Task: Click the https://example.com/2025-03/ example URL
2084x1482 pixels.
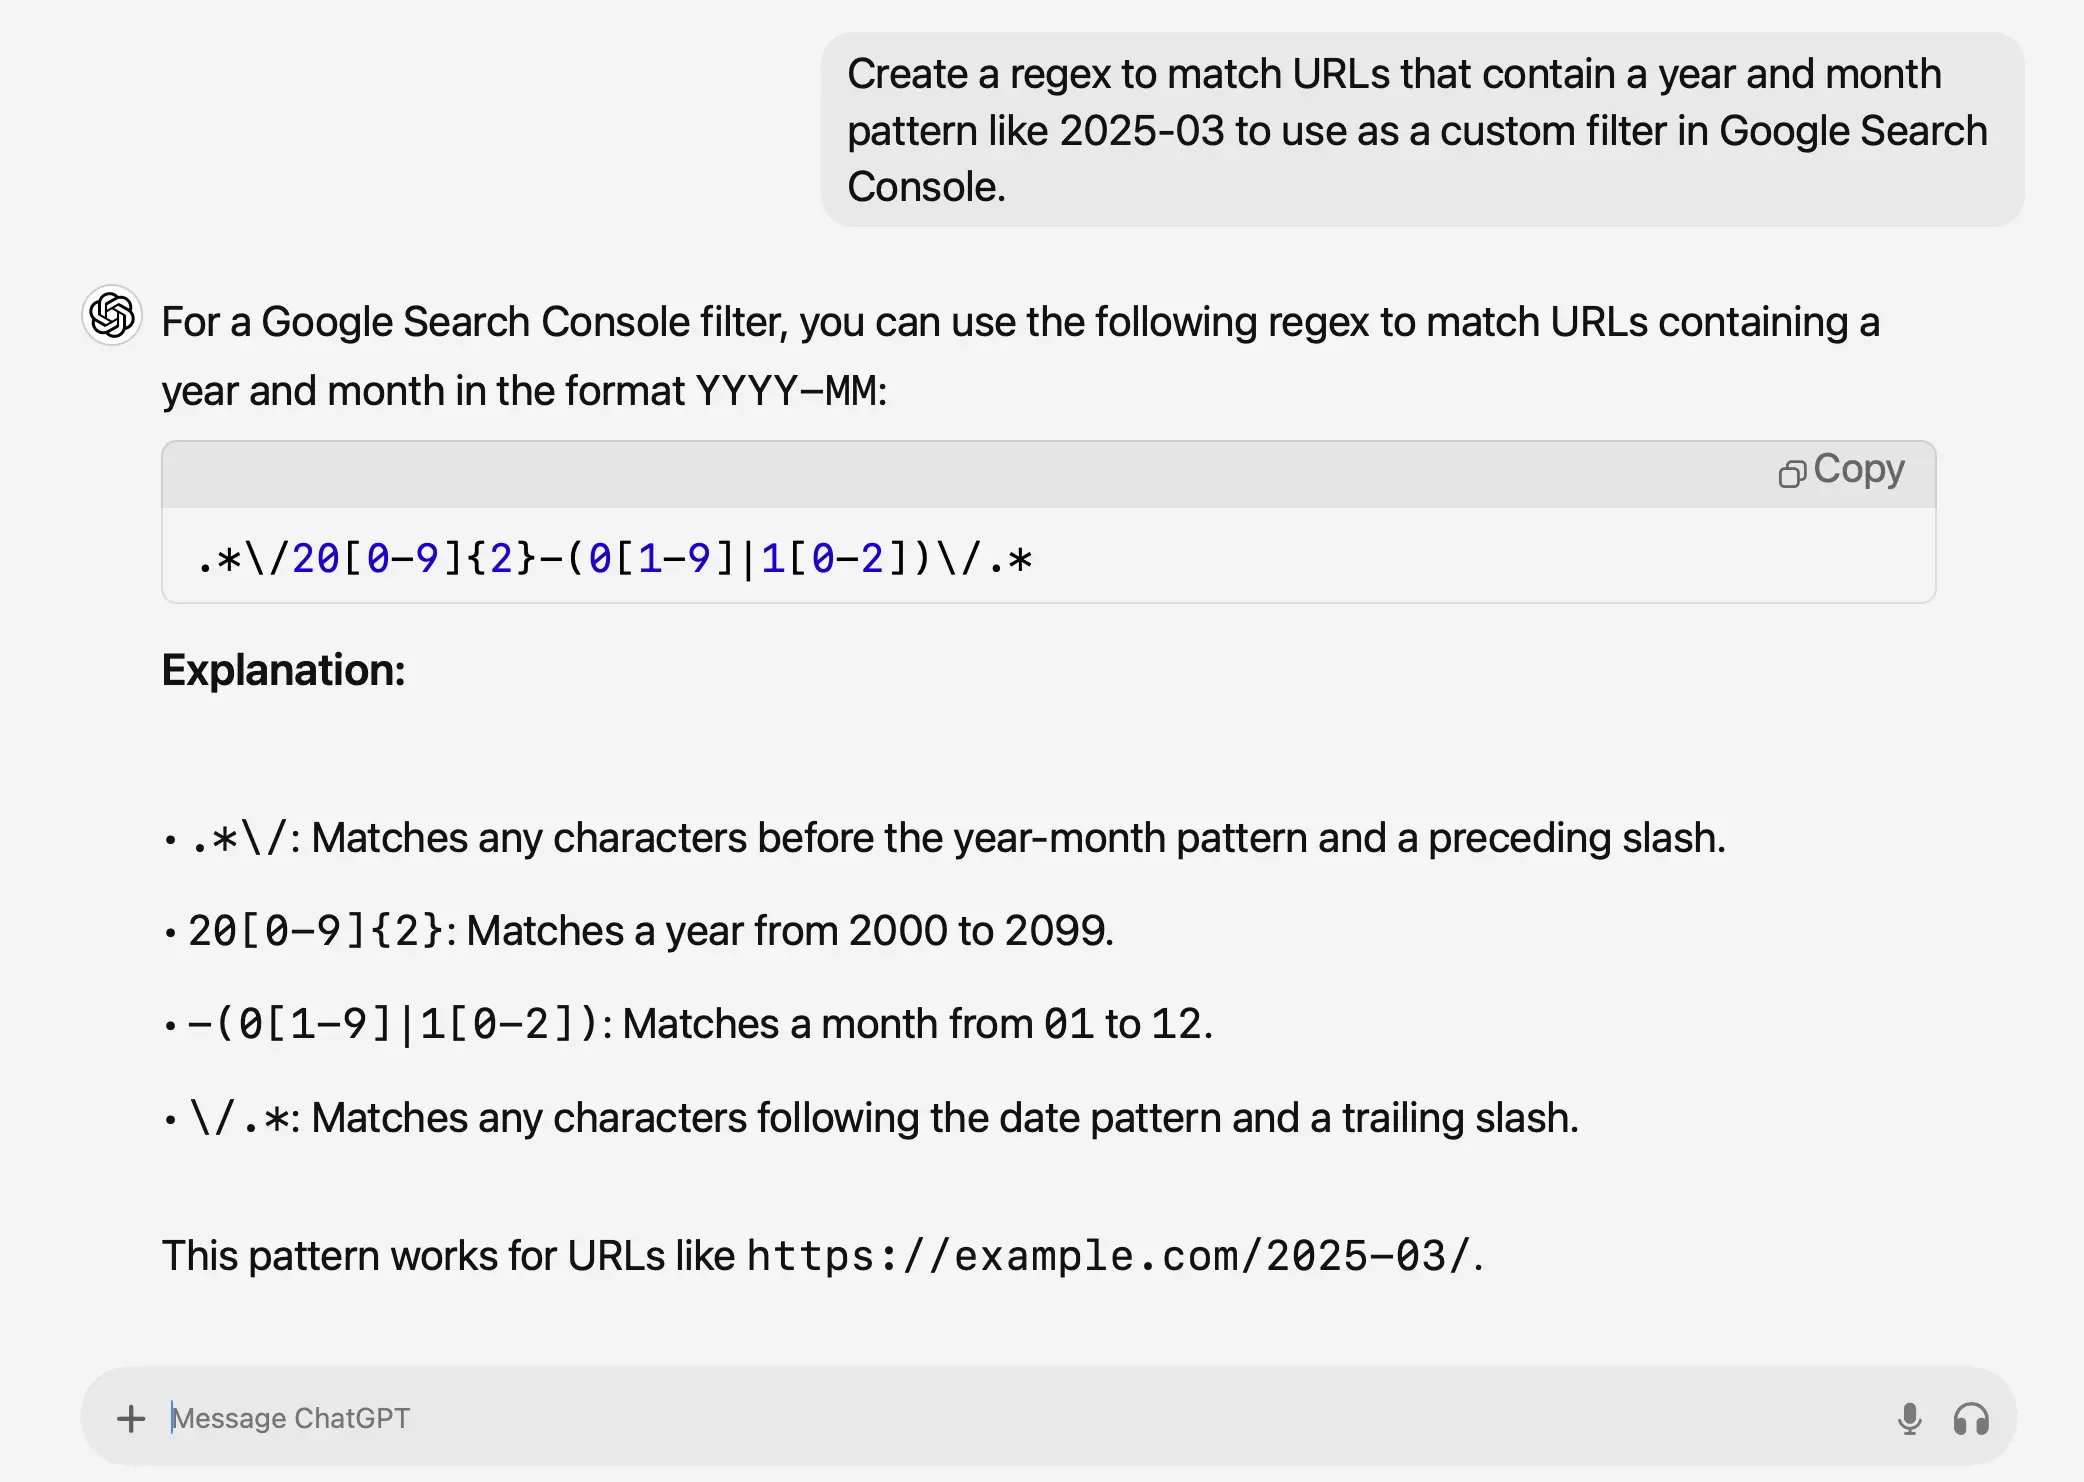Action: tap(1108, 1256)
